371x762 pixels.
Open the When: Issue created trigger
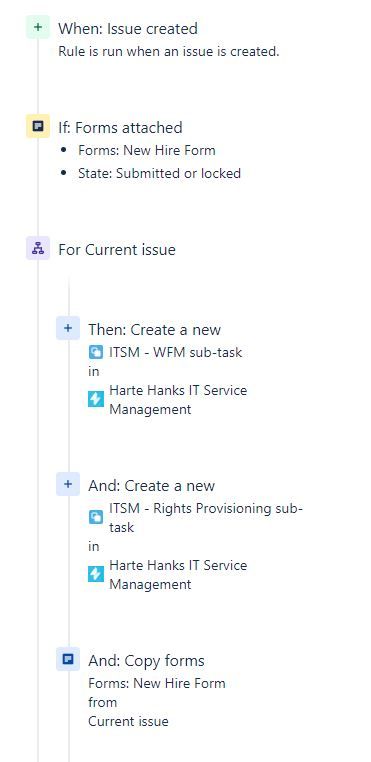click(128, 28)
